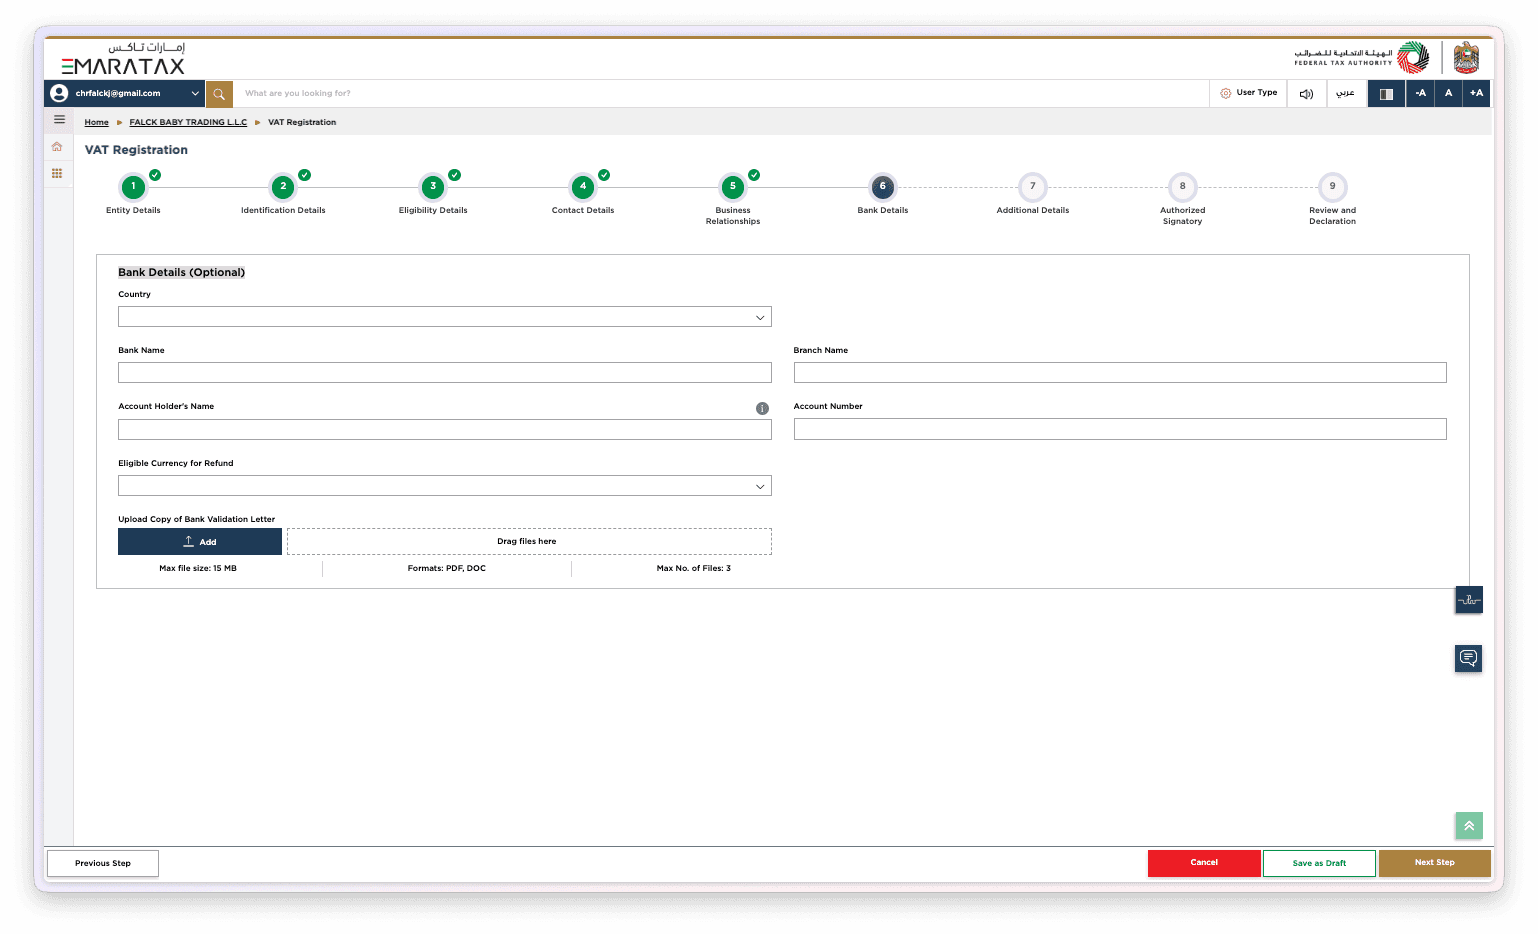The width and height of the screenshot is (1538, 934).
Task: Open FALCK BABY TRADING L.L.C breadcrumb
Action: click(x=188, y=122)
